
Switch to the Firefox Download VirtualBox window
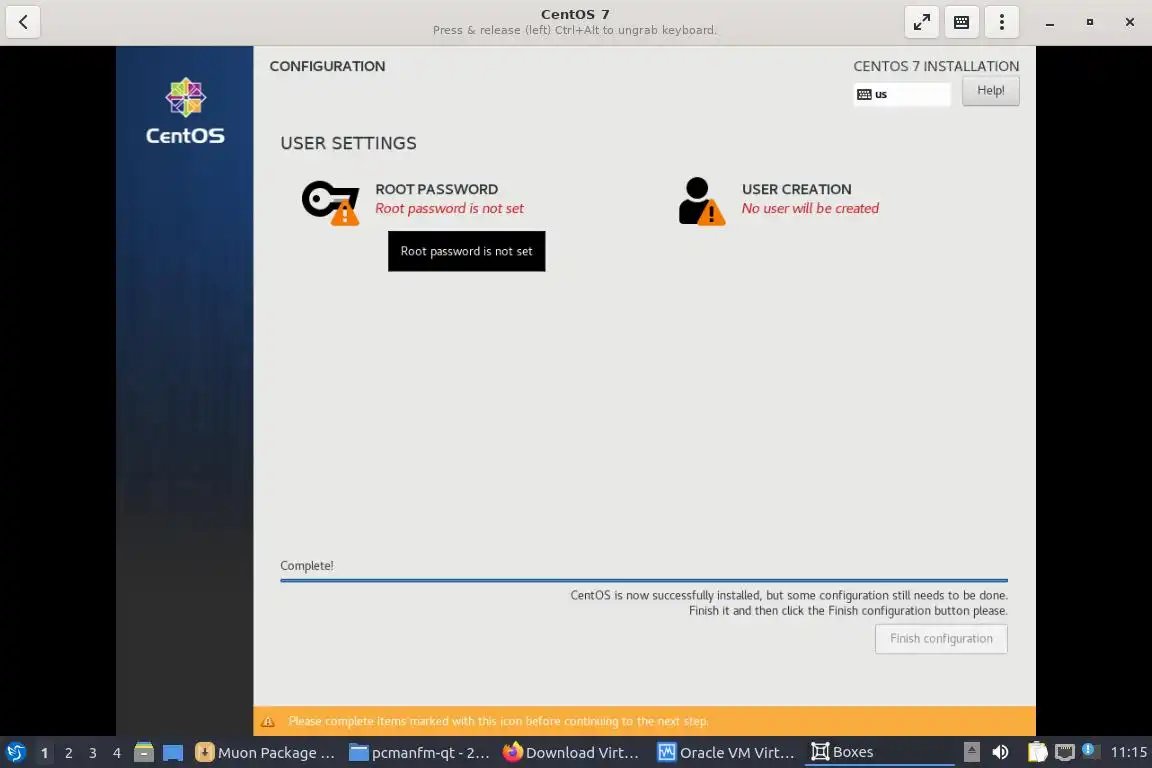click(572, 752)
